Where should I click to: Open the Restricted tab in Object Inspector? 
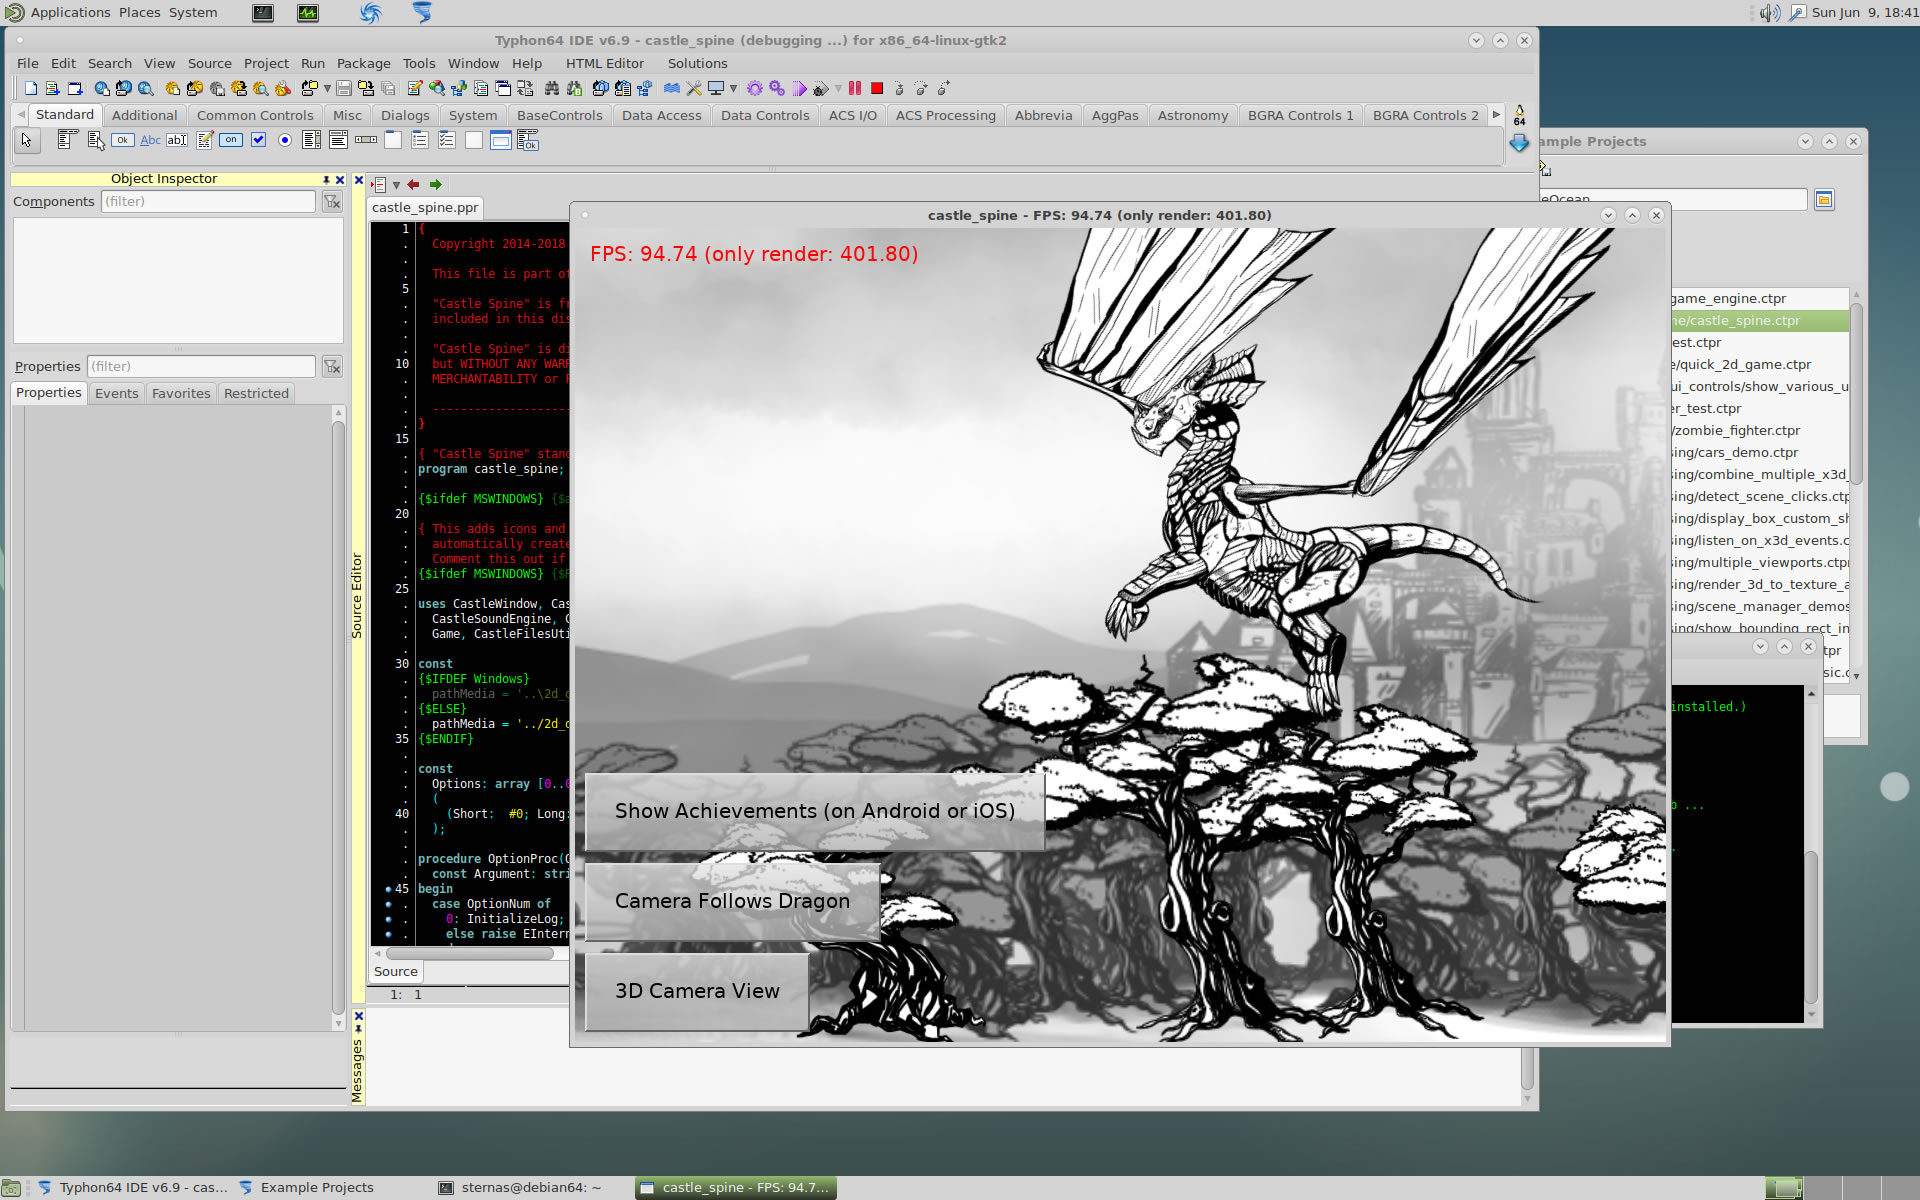tap(256, 393)
